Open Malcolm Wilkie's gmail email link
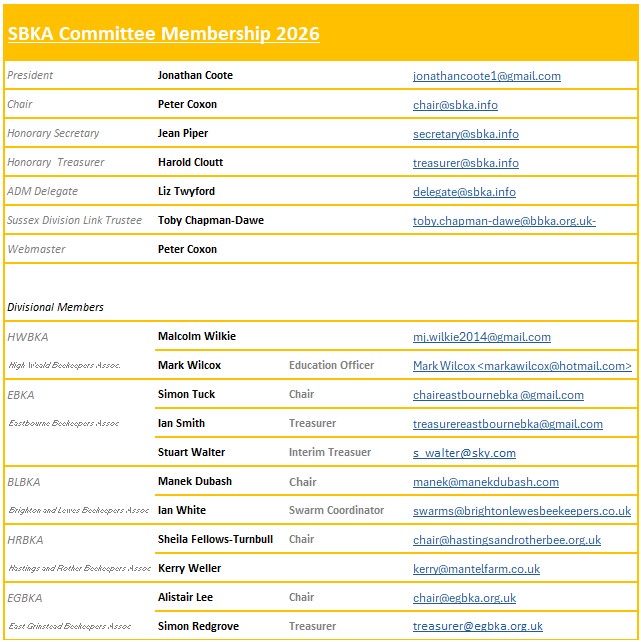This screenshot has height=642, width=641. 481,337
